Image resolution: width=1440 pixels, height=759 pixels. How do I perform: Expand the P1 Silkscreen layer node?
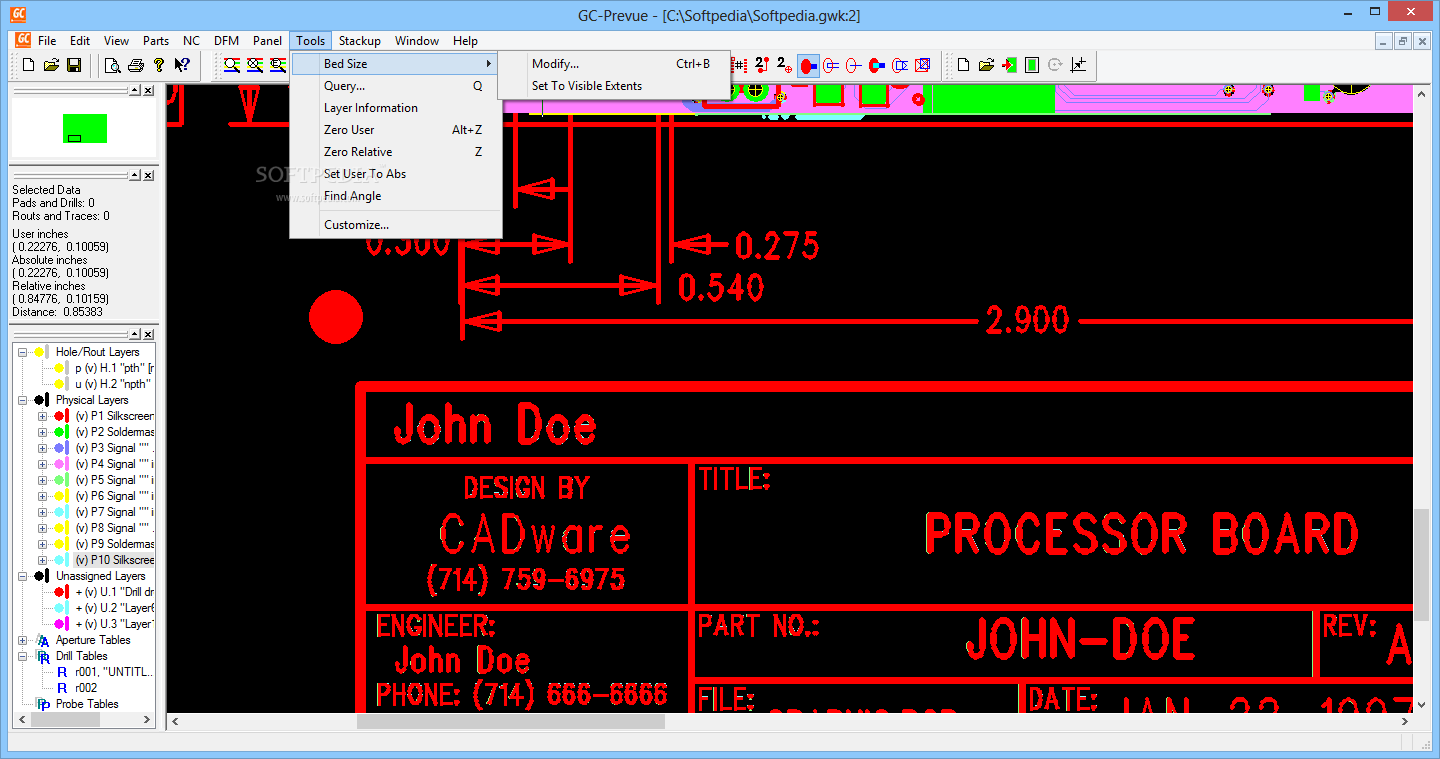pyautogui.click(x=42, y=416)
